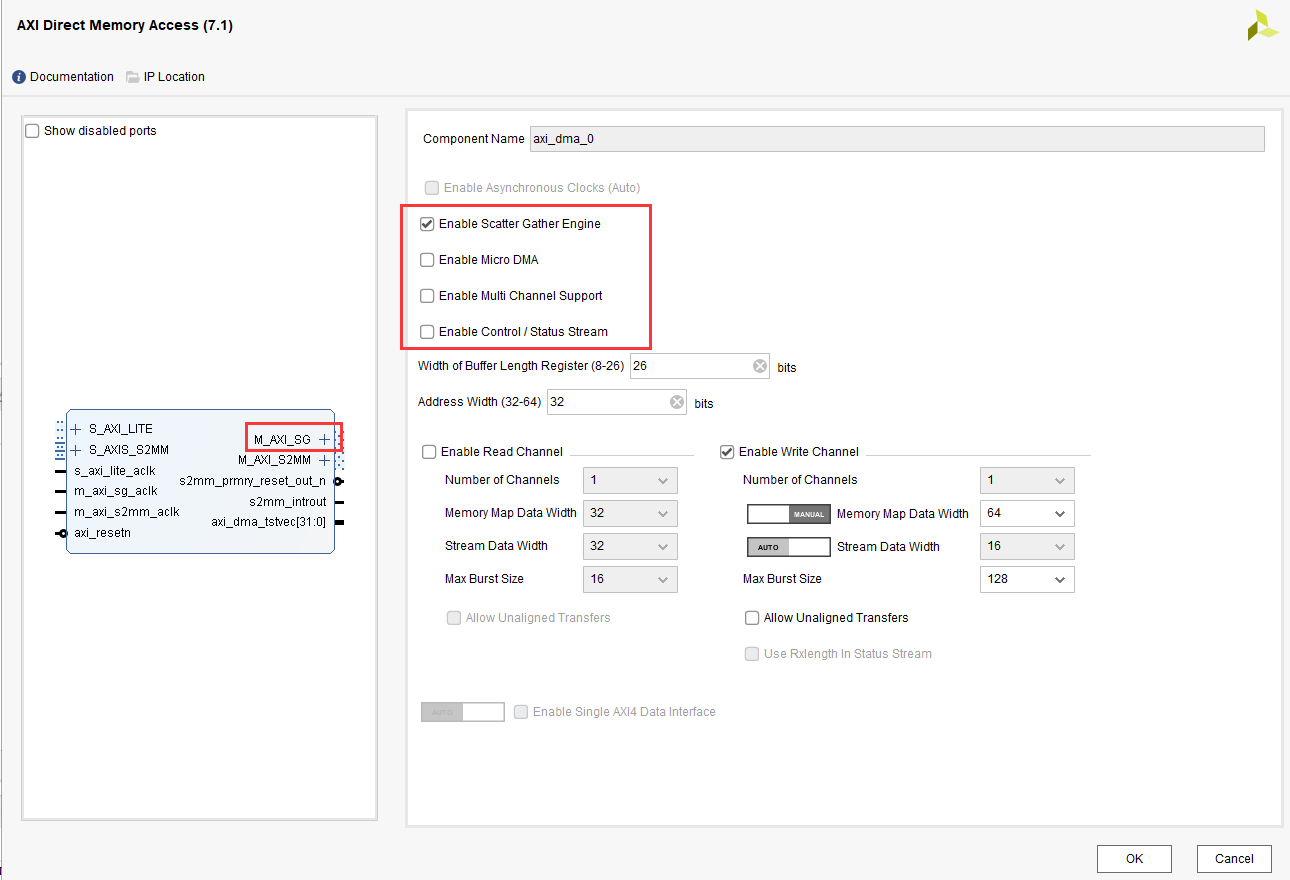Open Write Channel Memory Map Data Width dropdown
1290x880 pixels.
point(1027,514)
